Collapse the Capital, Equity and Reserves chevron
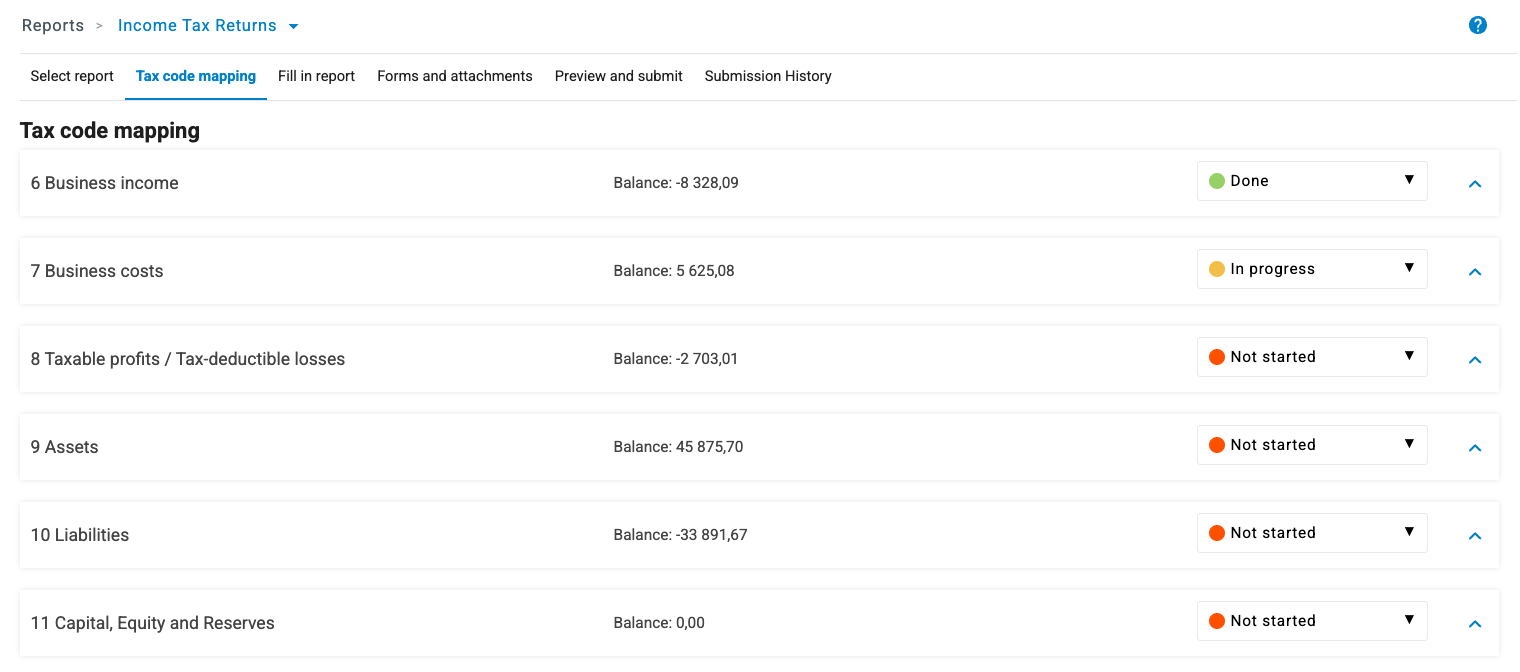Screen dimensions: 1520x672 click(x=1474, y=623)
